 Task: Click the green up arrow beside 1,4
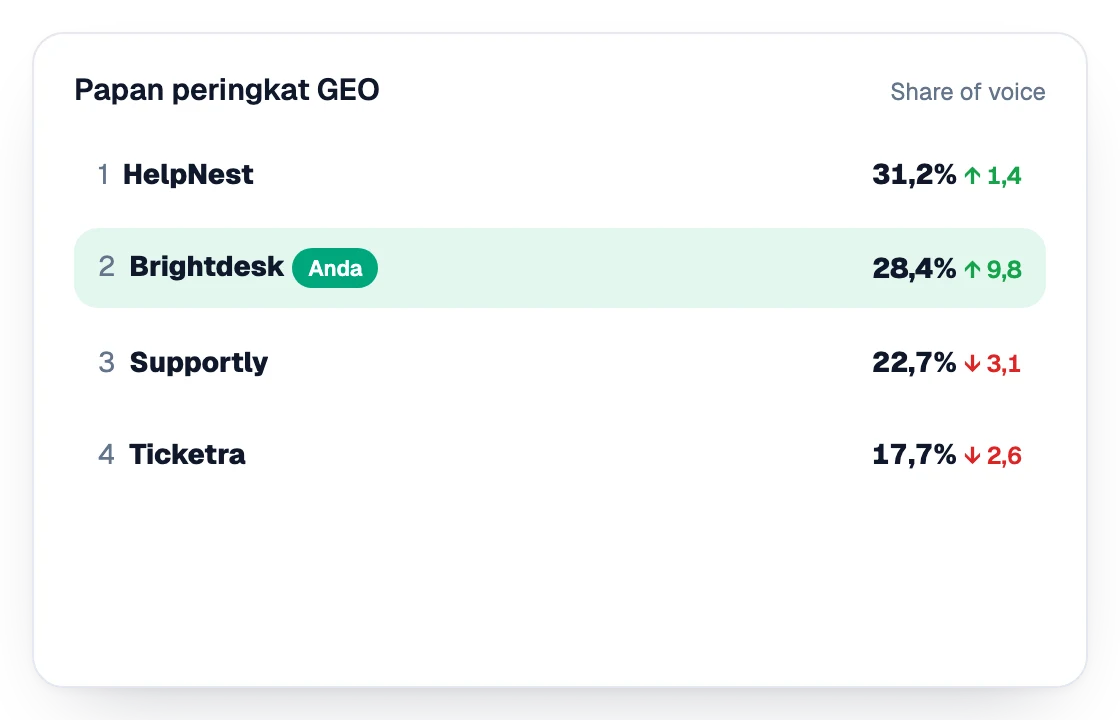click(x=971, y=175)
